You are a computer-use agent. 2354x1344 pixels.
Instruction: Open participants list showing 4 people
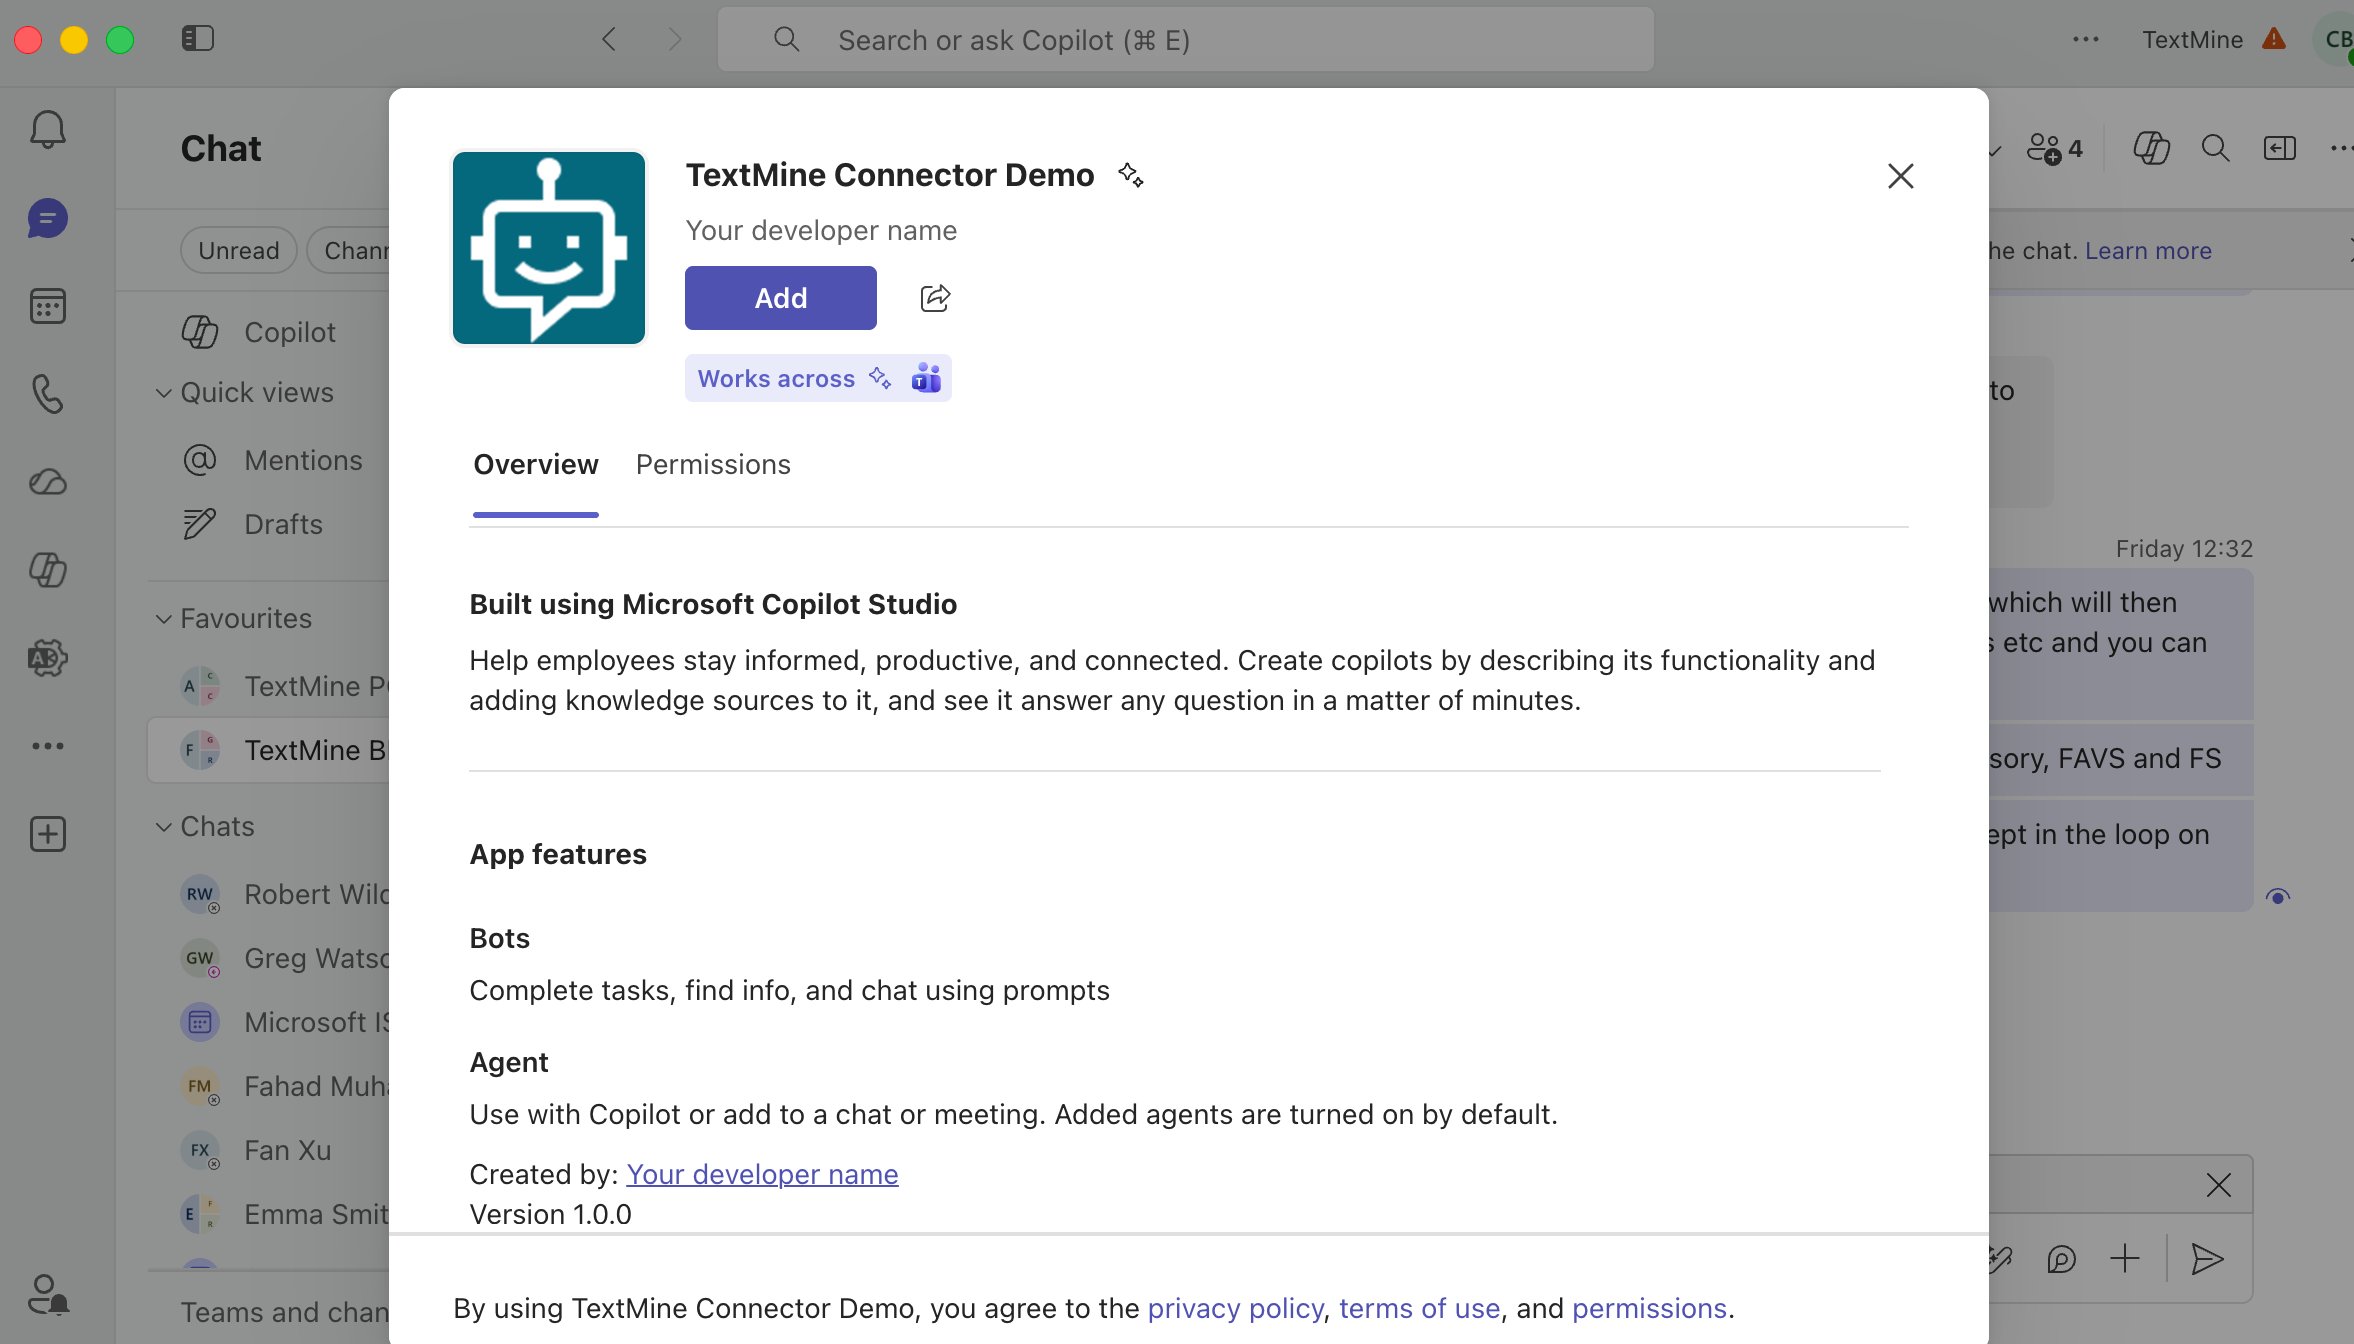(x=2054, y=149)
